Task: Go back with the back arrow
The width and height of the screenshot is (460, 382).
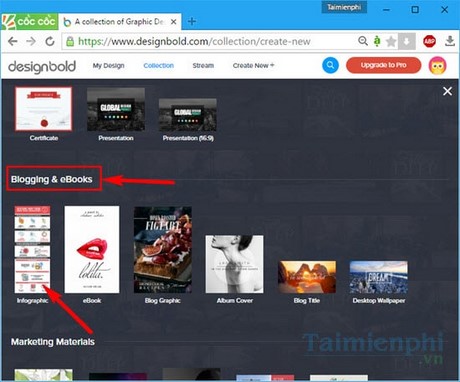Action: coord(13,41)
